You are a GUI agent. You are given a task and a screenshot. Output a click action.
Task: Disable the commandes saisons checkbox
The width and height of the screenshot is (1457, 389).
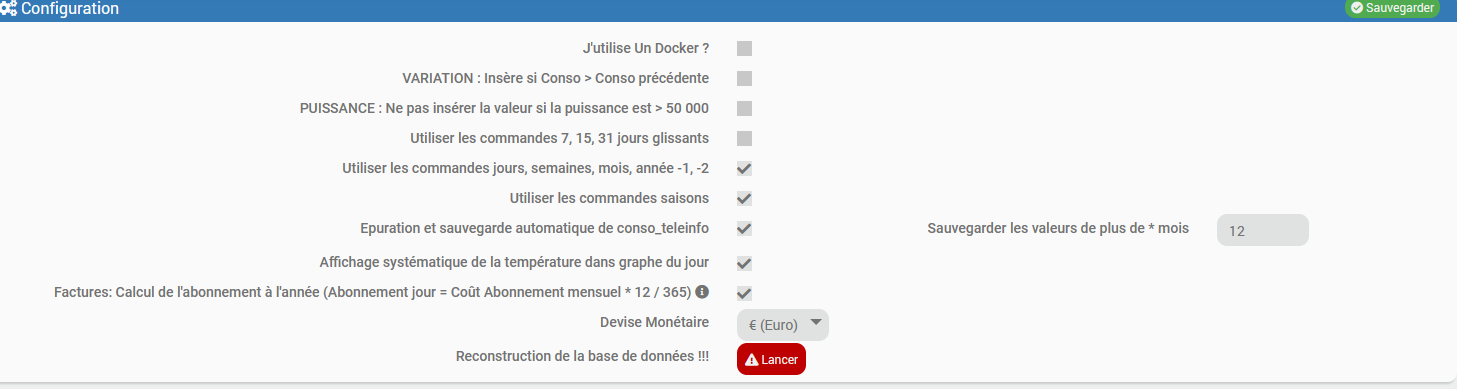pos(745,198)
